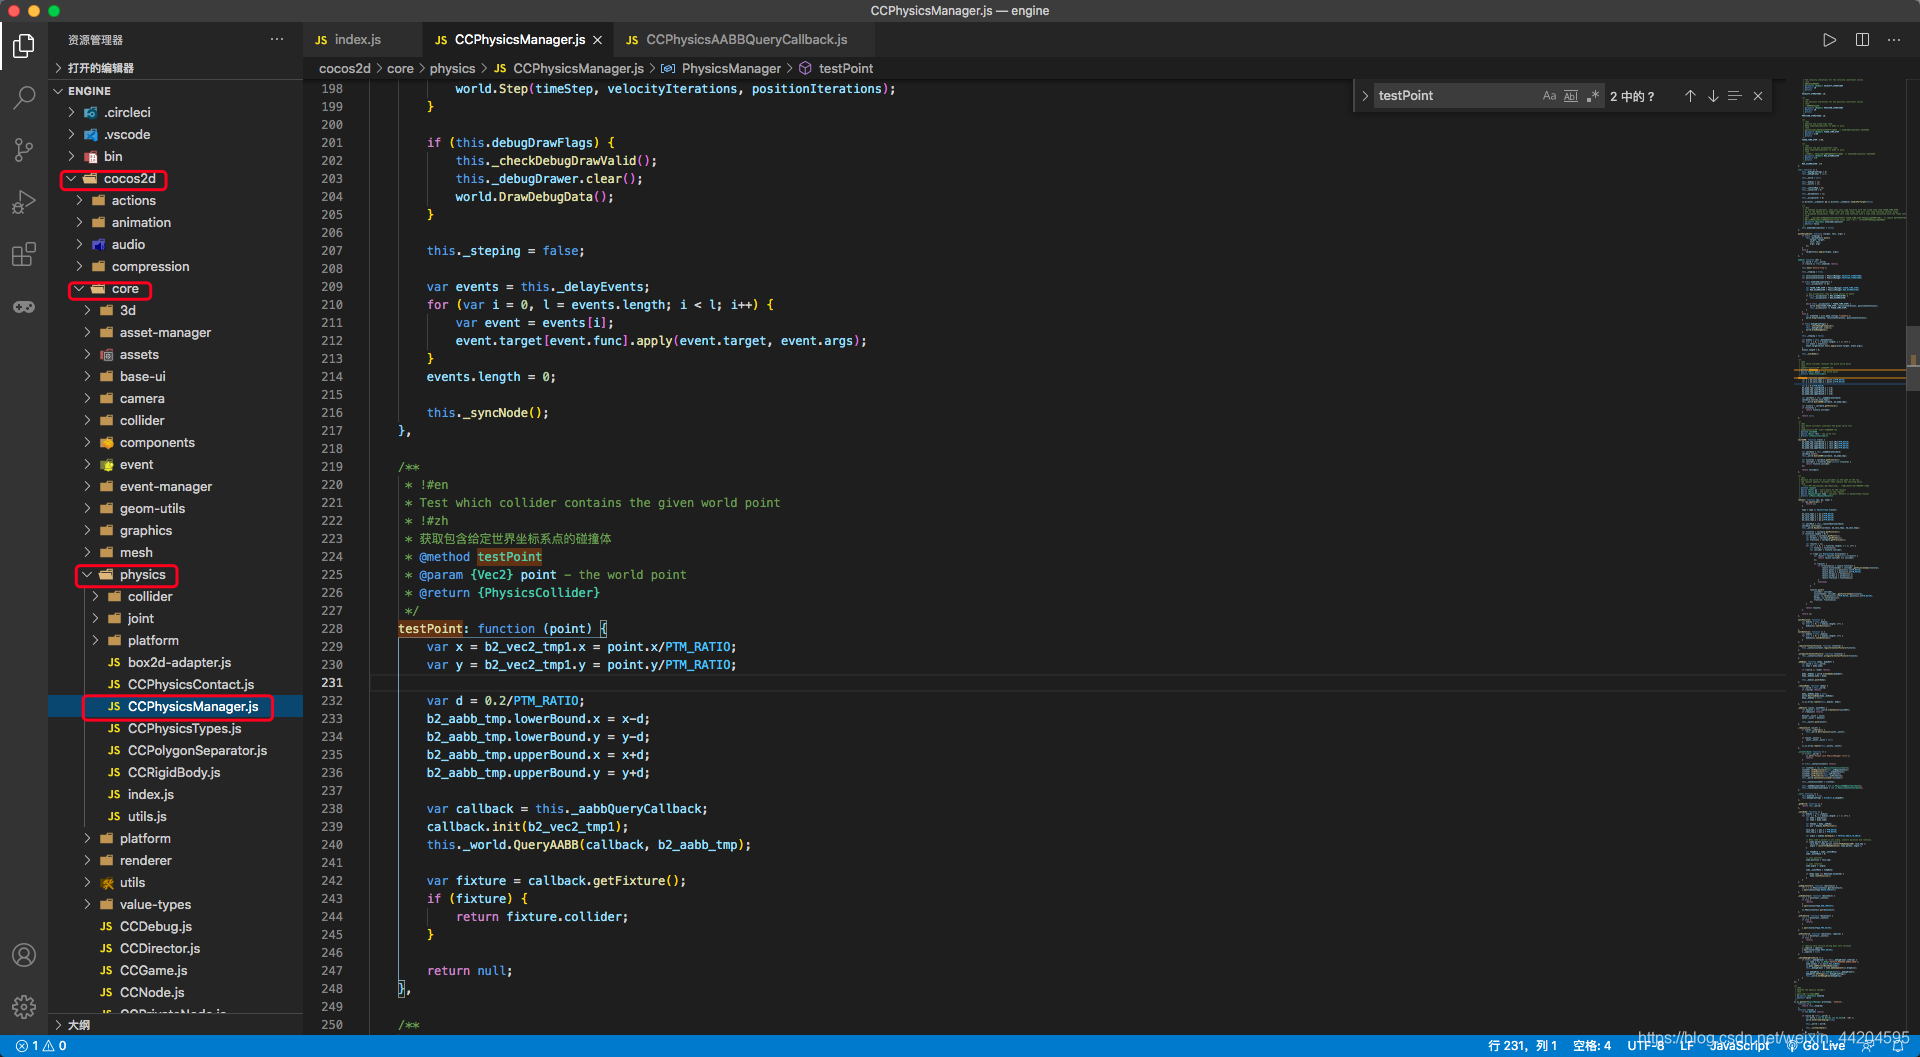Toggle Find in Selection icon
1920x1057 pixels.
point(1735,96)
